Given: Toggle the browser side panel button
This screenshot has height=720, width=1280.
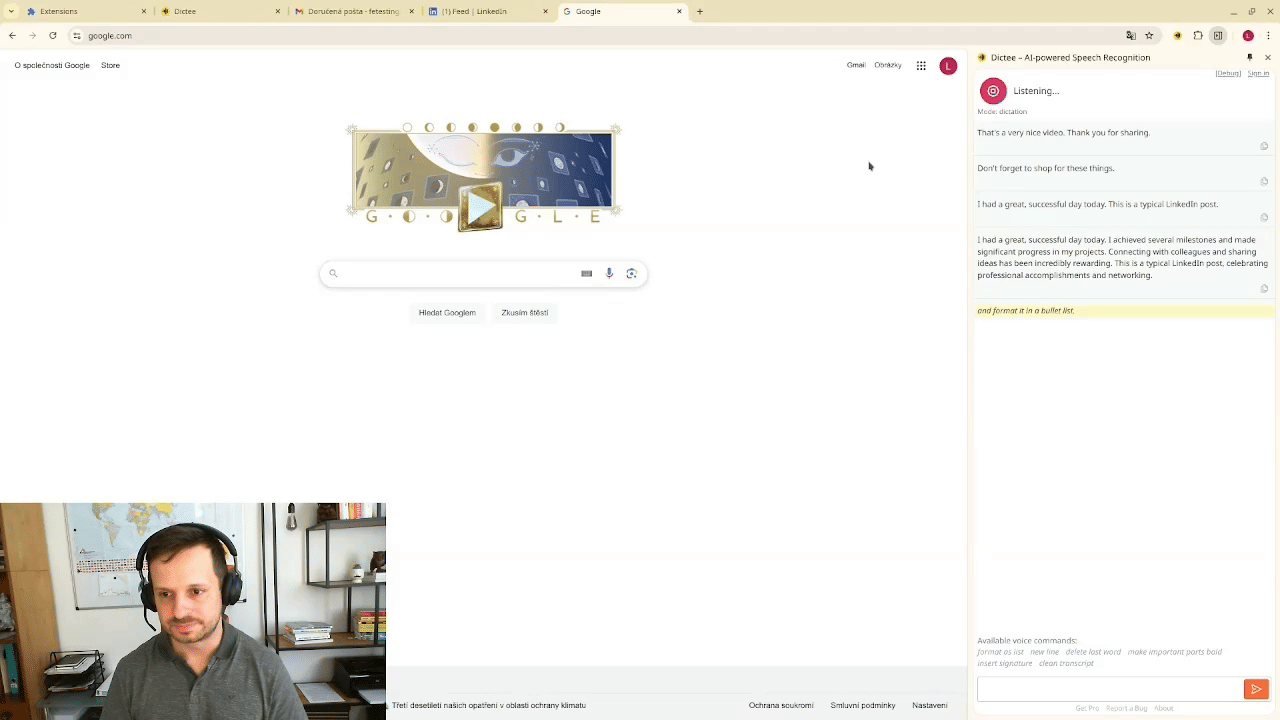Looking at the screenshot, I should point(1218,36).
